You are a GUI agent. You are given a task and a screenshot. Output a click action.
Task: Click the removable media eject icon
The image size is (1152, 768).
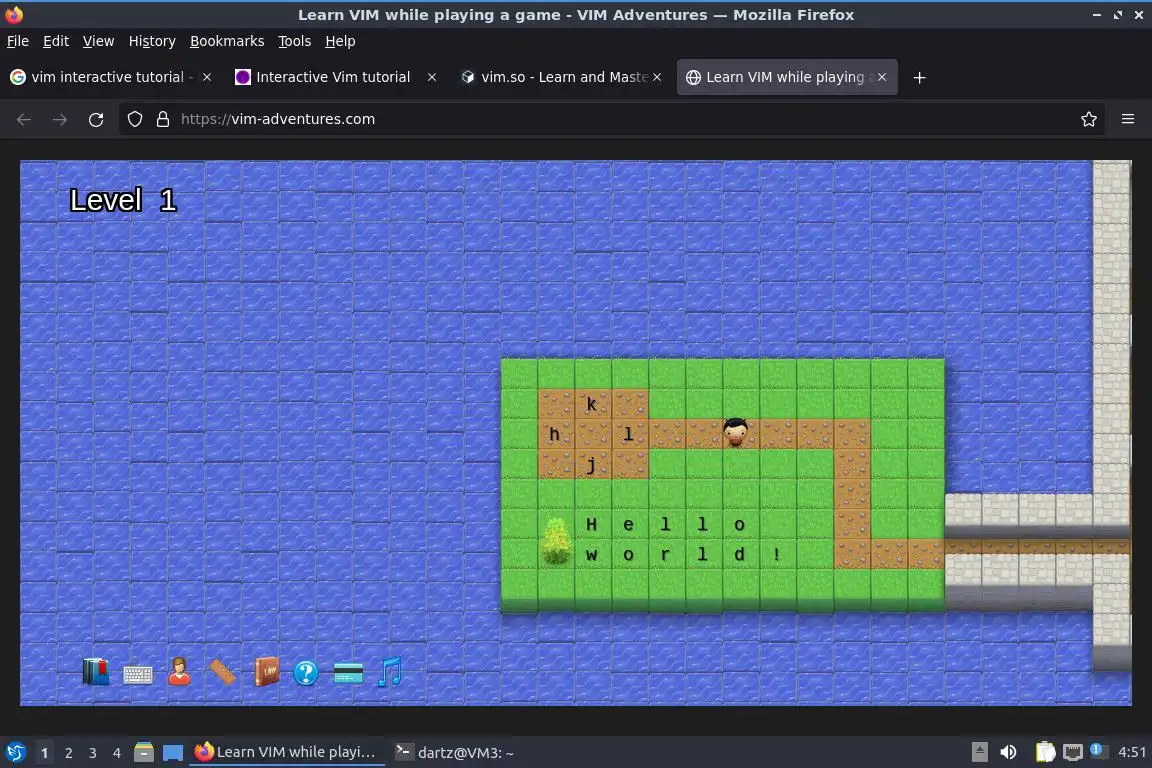(x=979, y=752)
